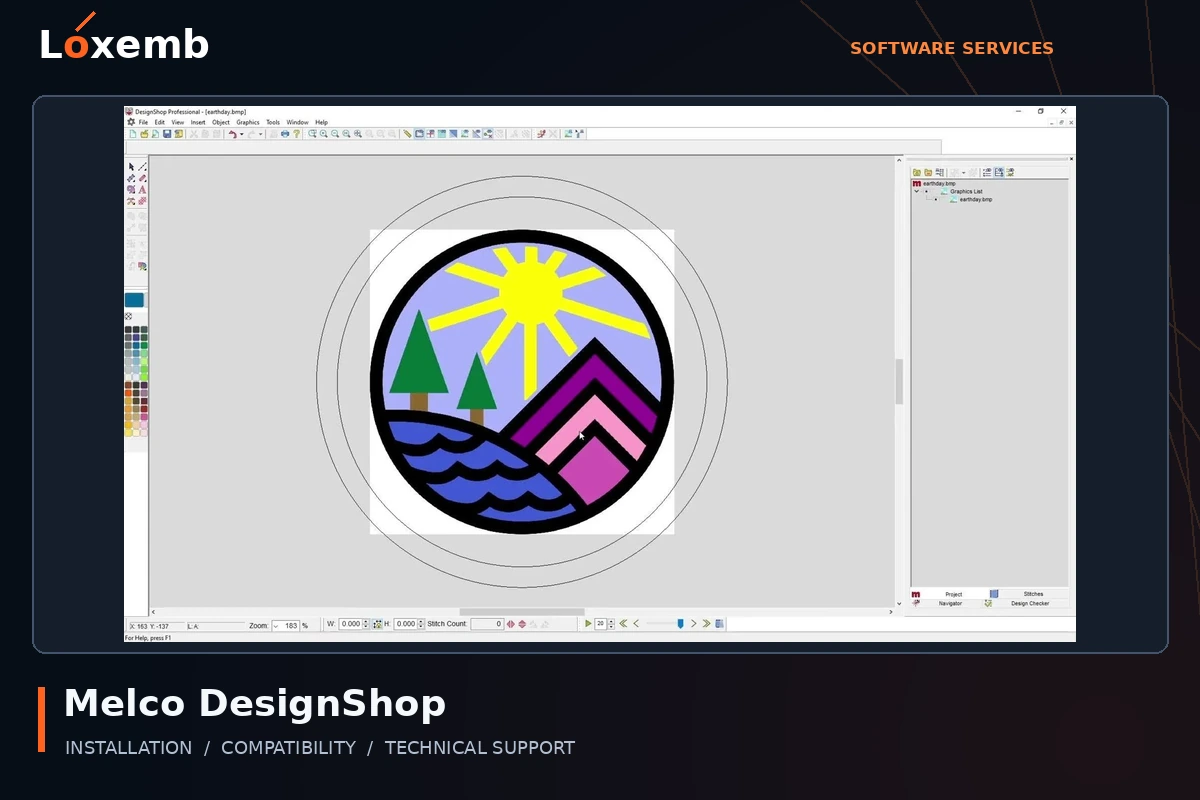Click the vertical scrollbar thumb beside the canvas
This screenshot has width=1200, height=800.
click(x=899, y=381)
